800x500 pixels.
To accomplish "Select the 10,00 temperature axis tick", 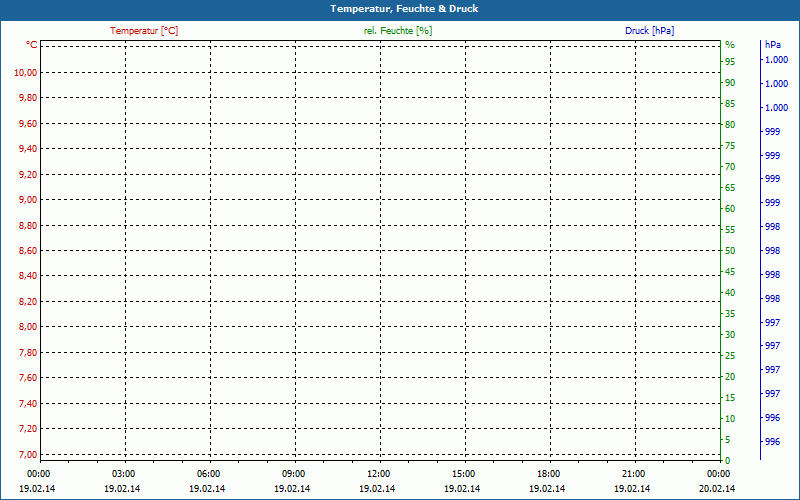I will coord(25,72).
